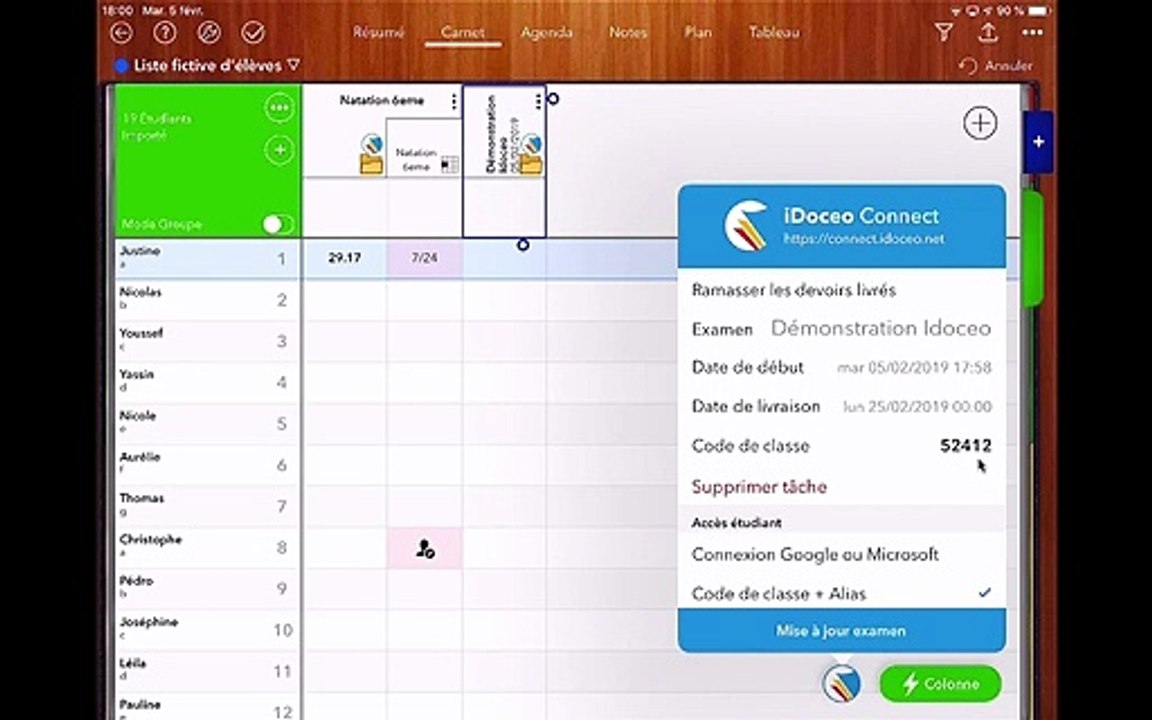Switch to the Plan tab

tap(697, 32)
